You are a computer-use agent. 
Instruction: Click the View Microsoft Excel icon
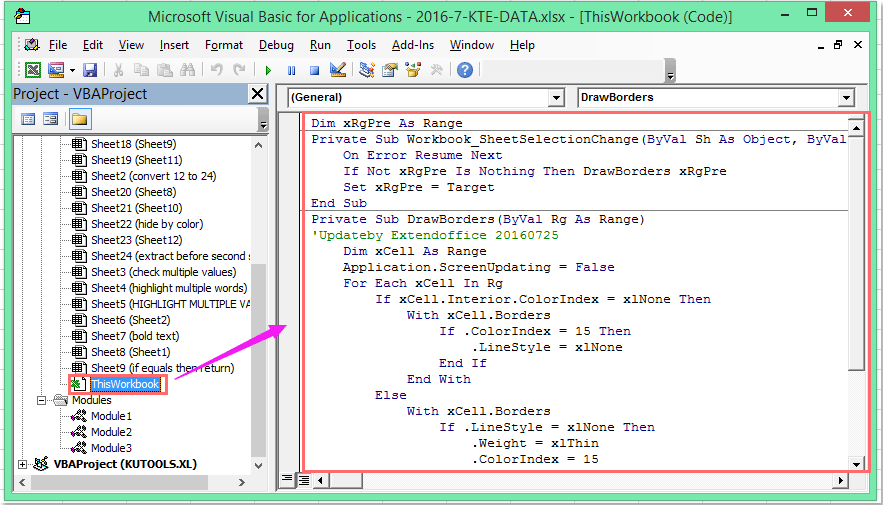coord(33,70)
